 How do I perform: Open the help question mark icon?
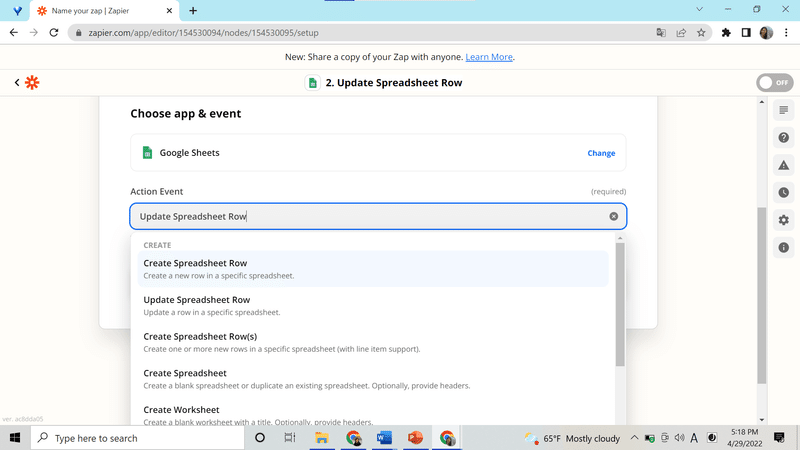784,138
